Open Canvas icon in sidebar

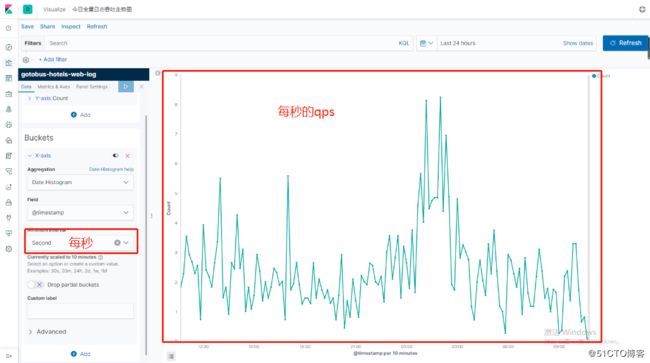coord(9,94)
